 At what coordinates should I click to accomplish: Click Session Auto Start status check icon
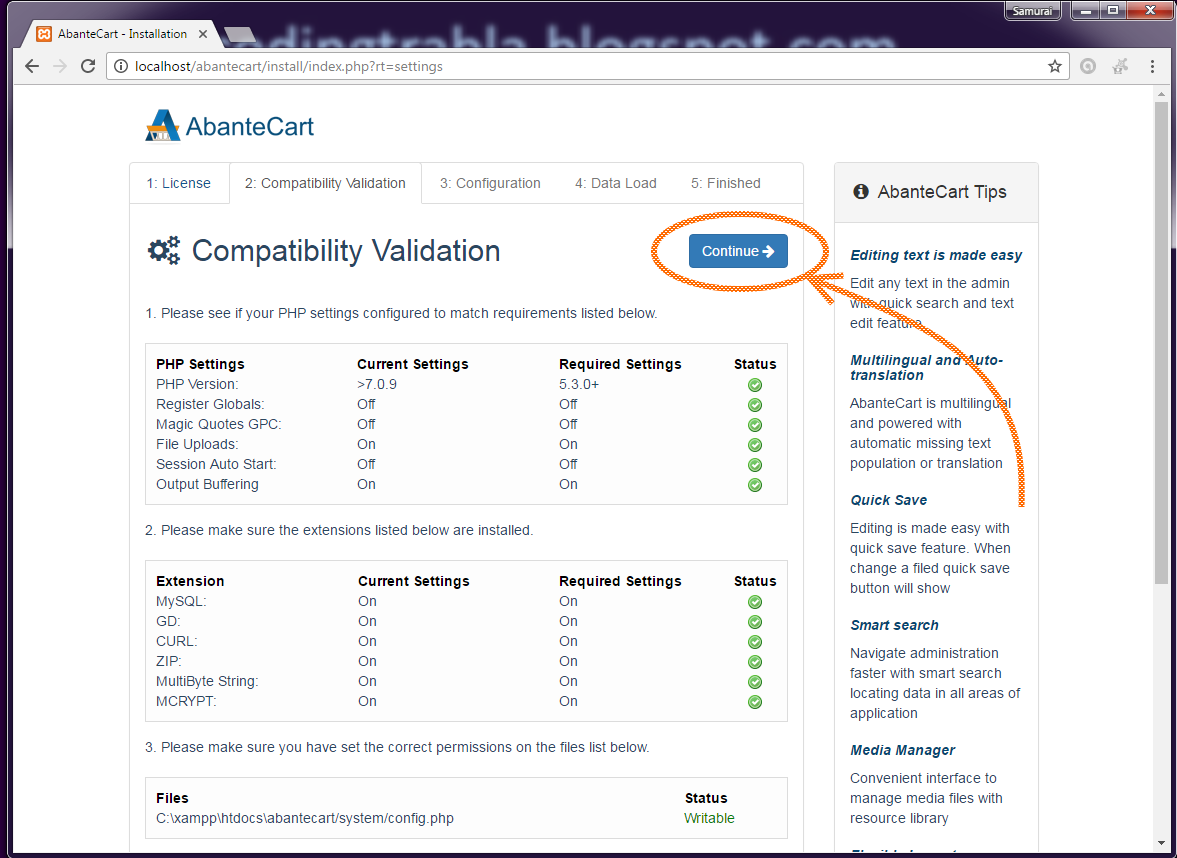tap(755, 465)
